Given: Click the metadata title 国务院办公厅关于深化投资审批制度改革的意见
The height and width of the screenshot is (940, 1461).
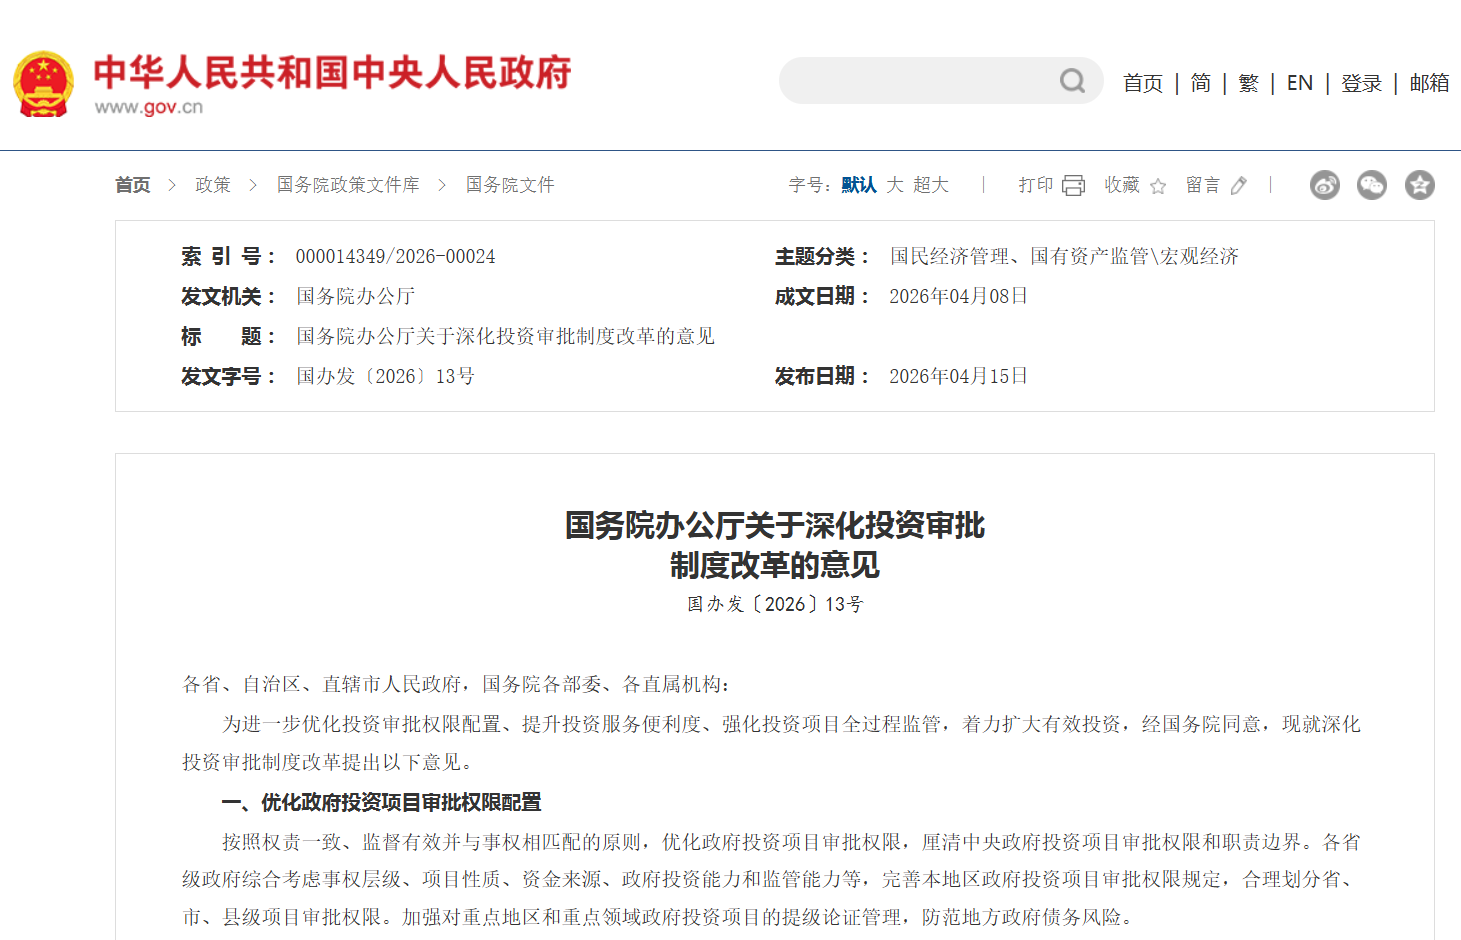Looking at the screenshot, I should [x=505, y=337].
